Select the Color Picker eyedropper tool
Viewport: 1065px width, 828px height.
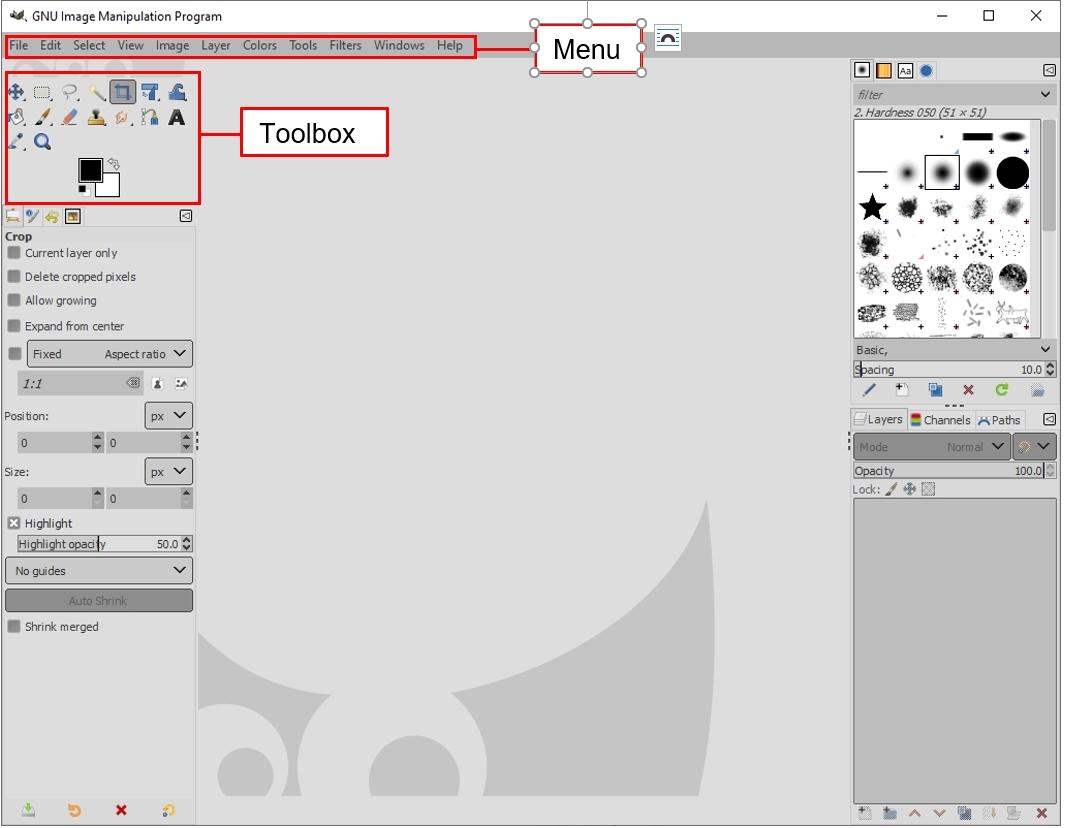[16, 141]
